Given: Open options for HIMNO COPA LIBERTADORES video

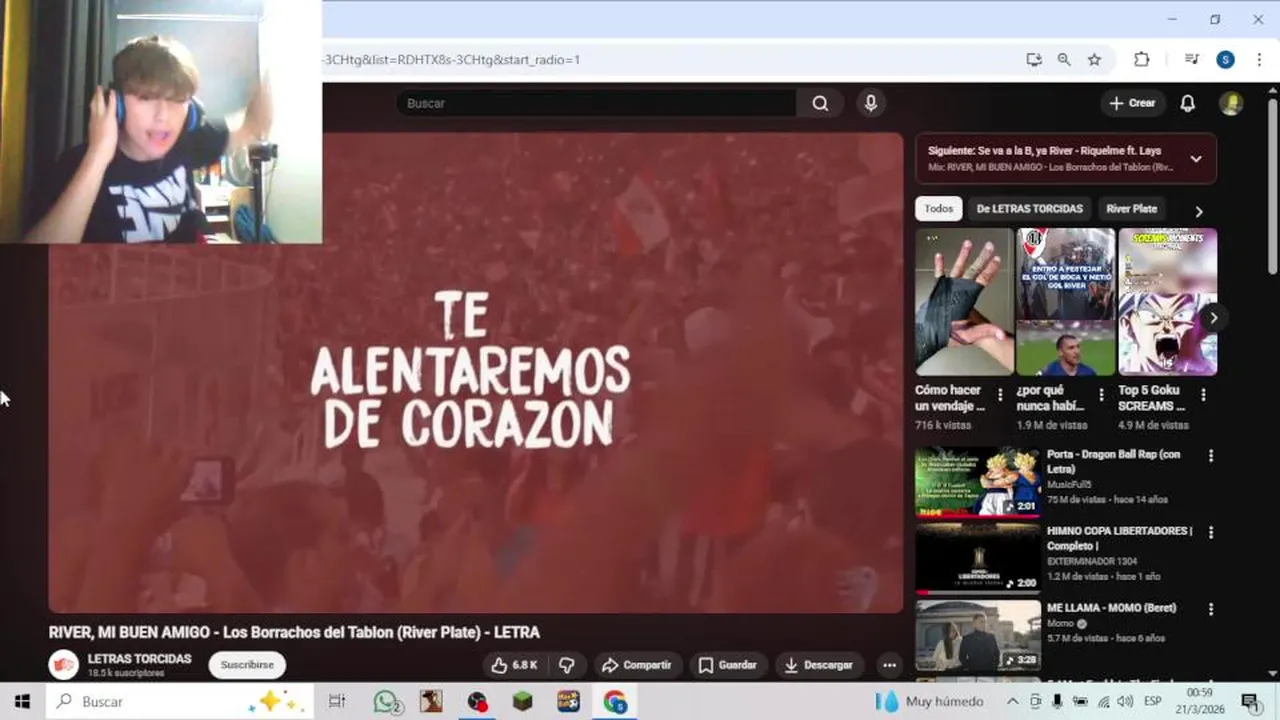Looking at the screenshot, I should pyautogui.click(x=1211, y=533).
